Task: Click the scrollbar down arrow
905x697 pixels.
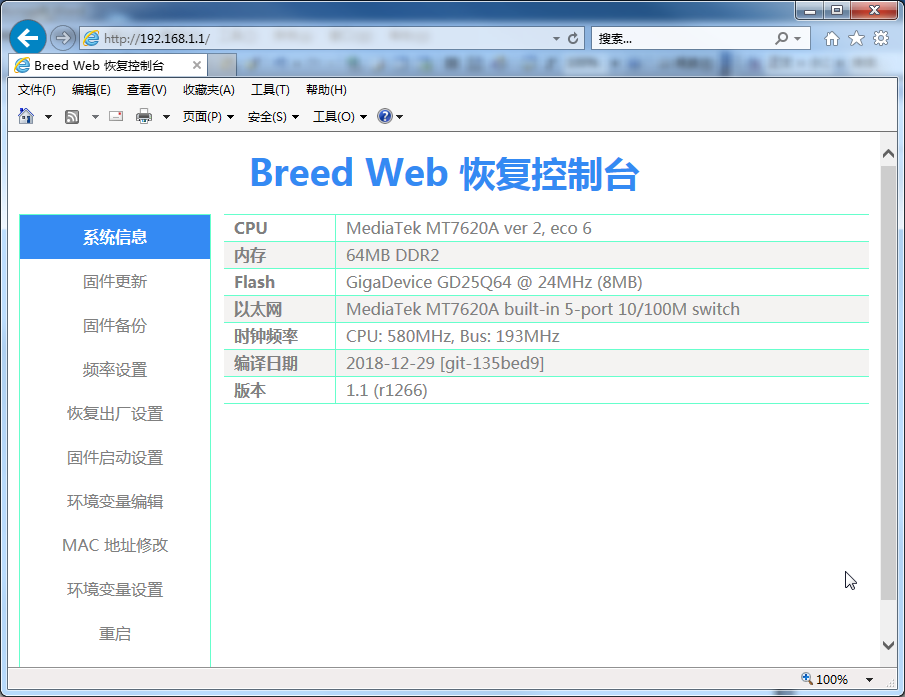Action: click(888, 645)
